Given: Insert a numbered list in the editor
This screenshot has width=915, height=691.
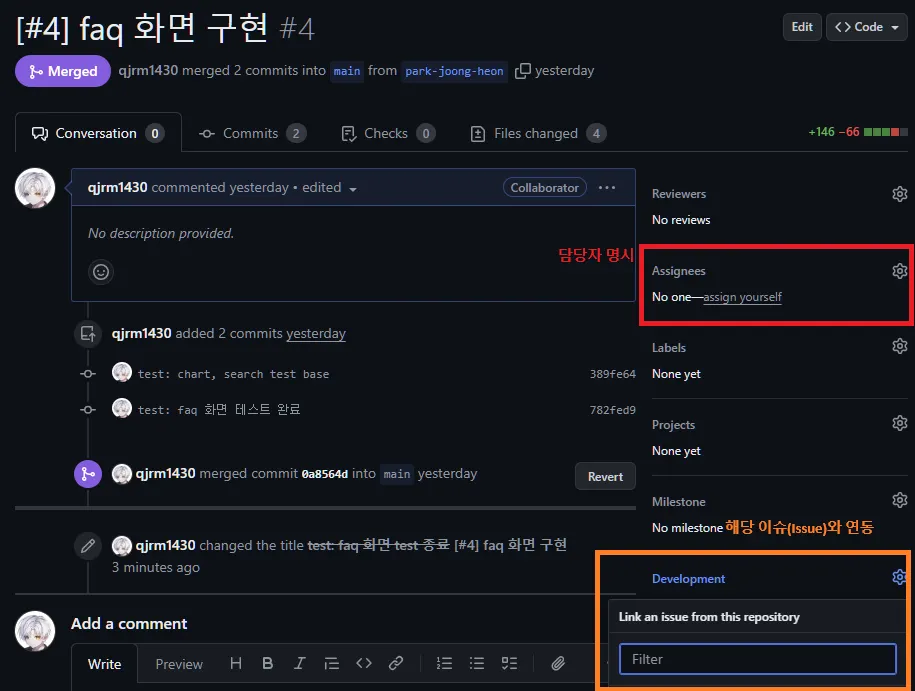Looking at the screenshot, I should point(444,663).
